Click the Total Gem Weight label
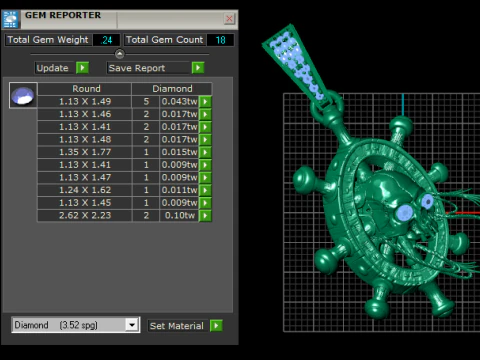 pos(48,40)
